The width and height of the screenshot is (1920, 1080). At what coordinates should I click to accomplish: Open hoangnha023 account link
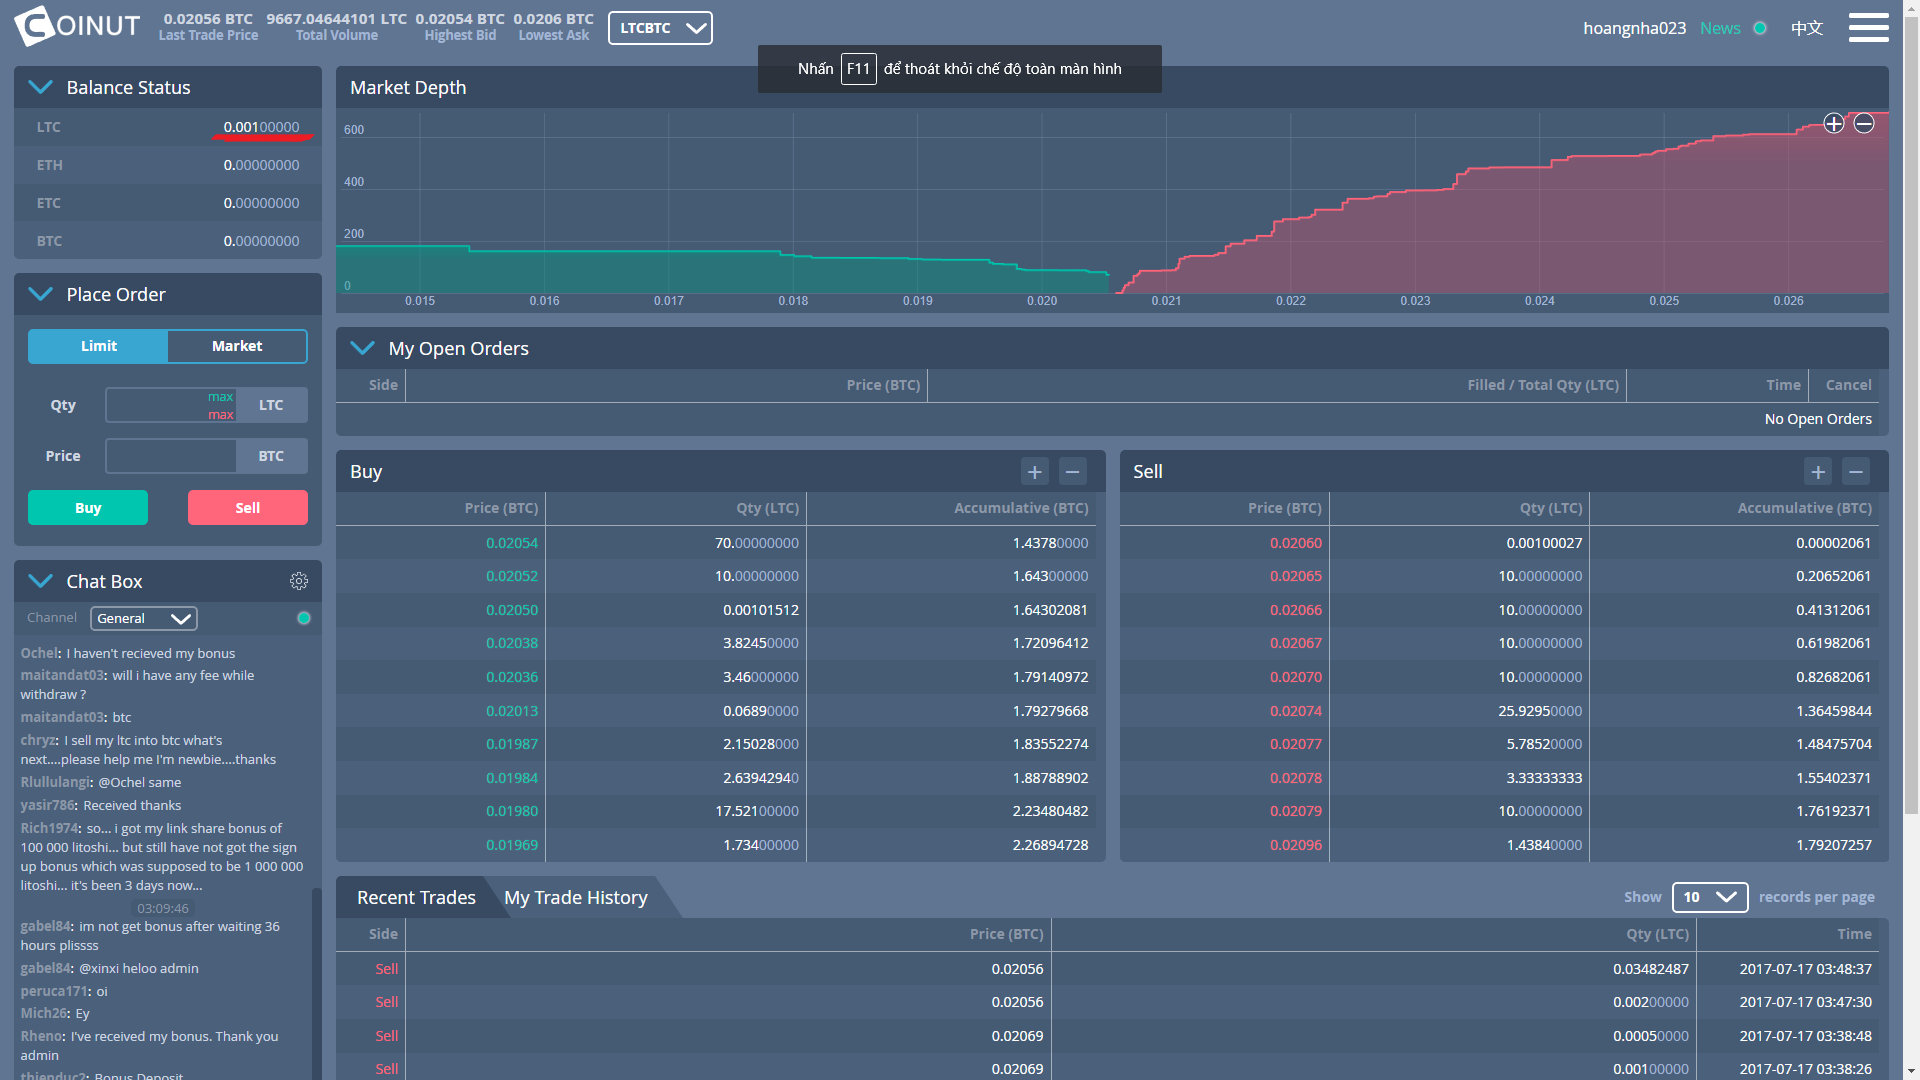coord(1635,28)
